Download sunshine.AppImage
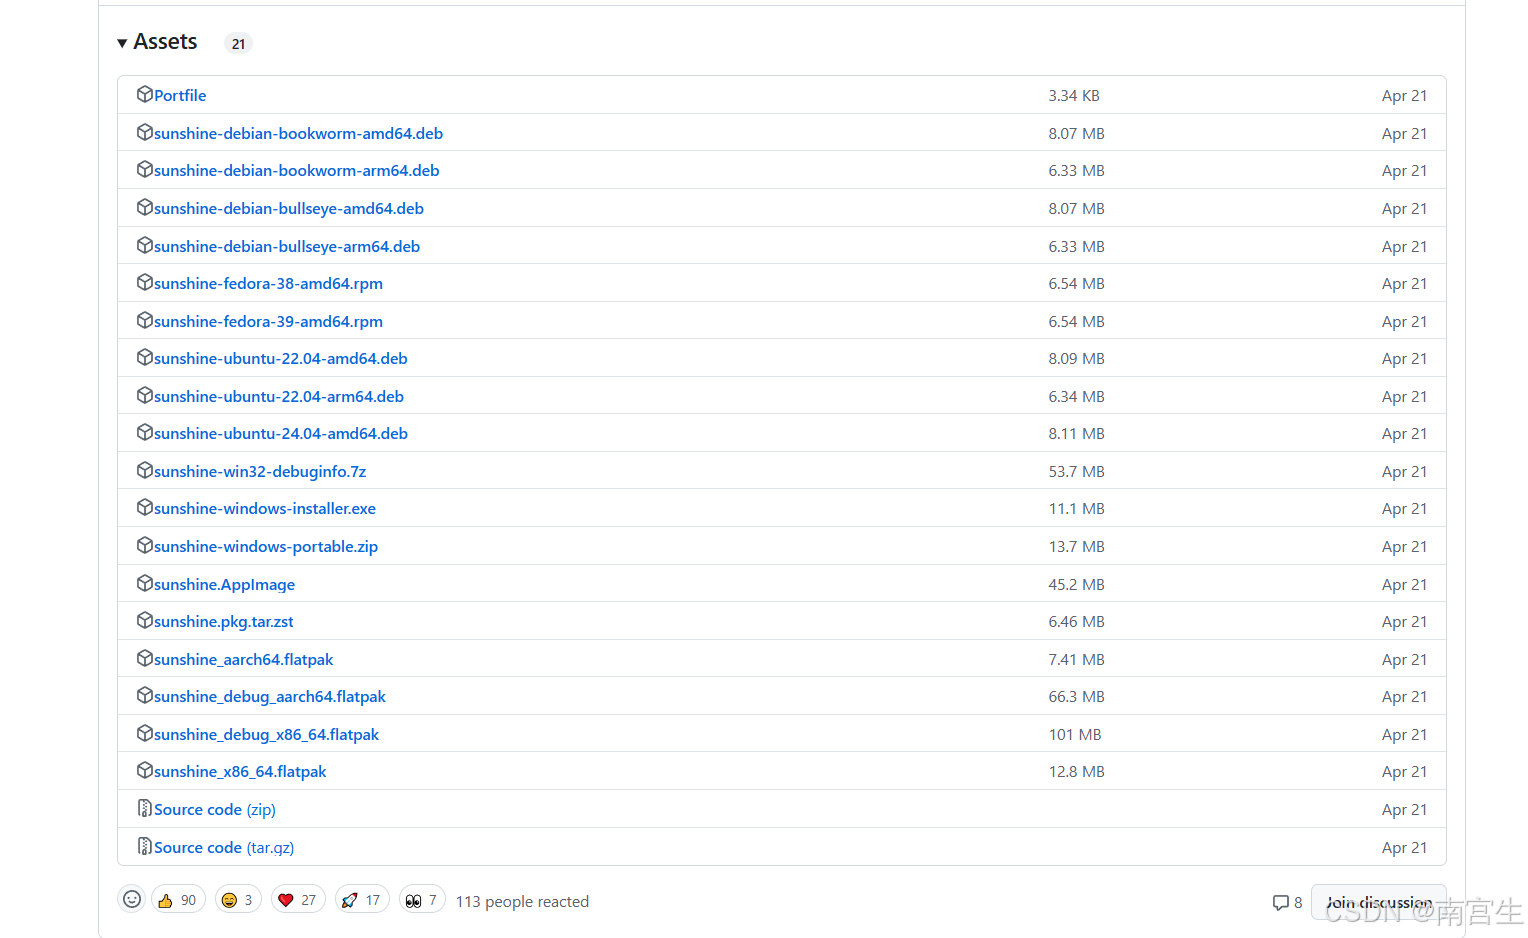The width and height of the screenshot is (1528, 938). [x=224, y=584]
